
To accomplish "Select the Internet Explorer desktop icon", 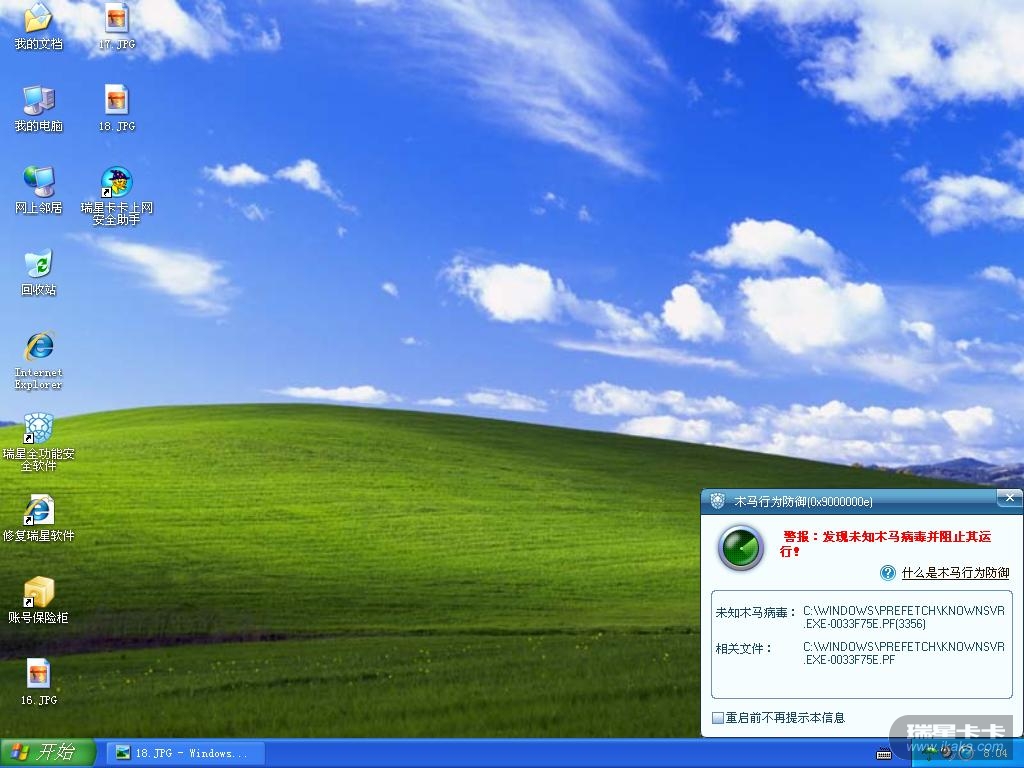I will pyautogui.click(x=39, y=360).
